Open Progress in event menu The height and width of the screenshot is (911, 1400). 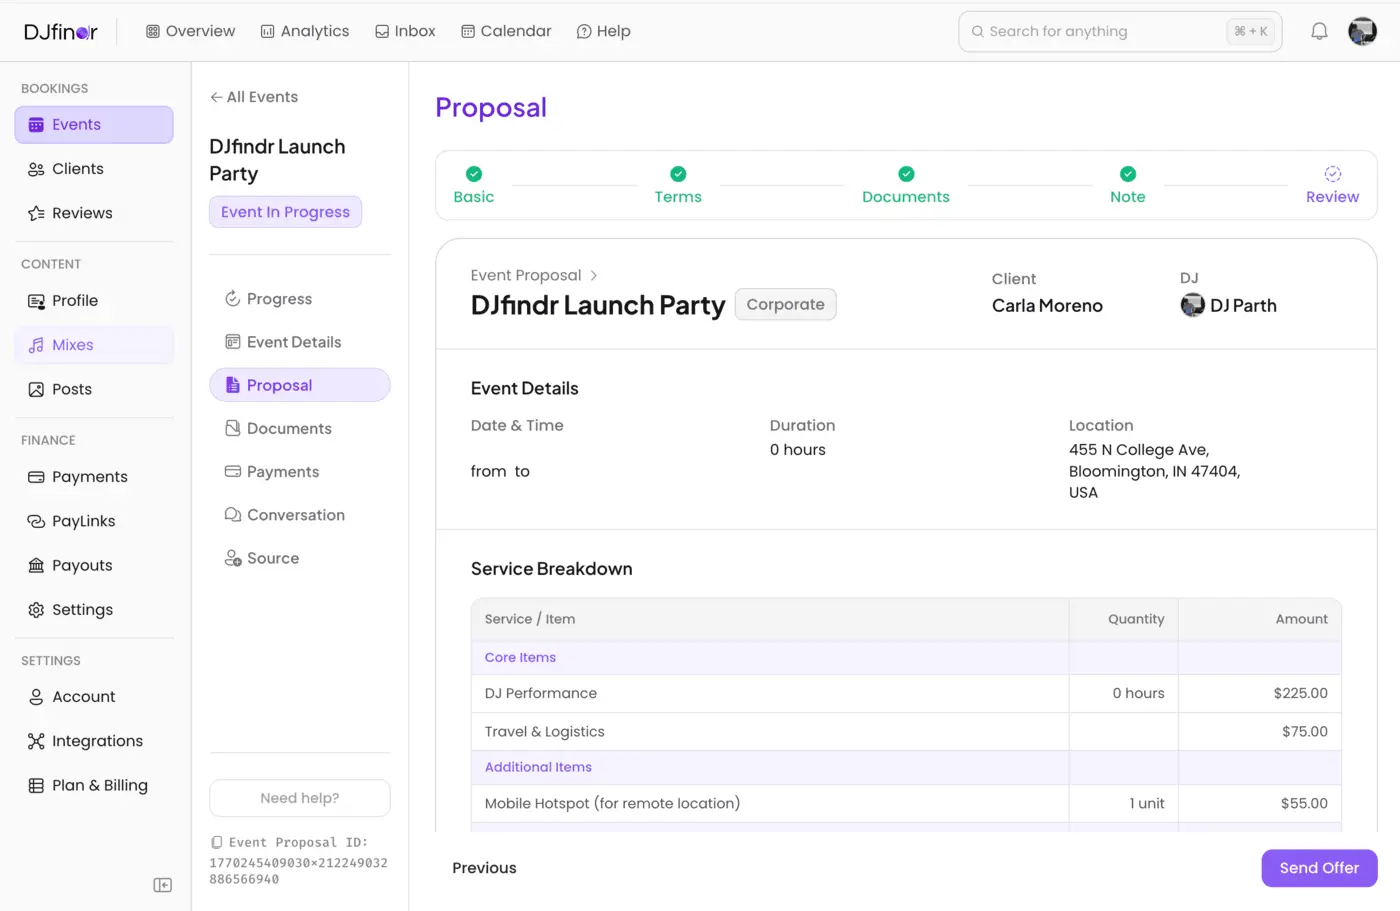(x=299, y=299)
